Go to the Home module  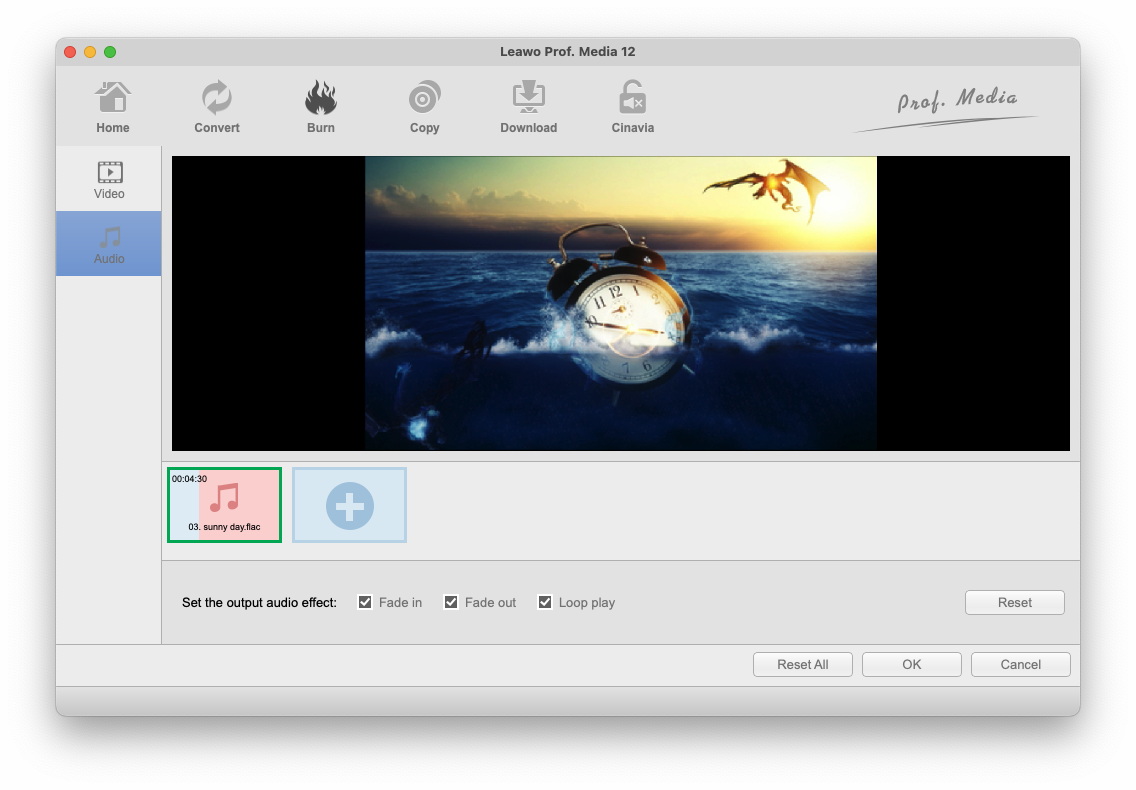pos(112,107)
